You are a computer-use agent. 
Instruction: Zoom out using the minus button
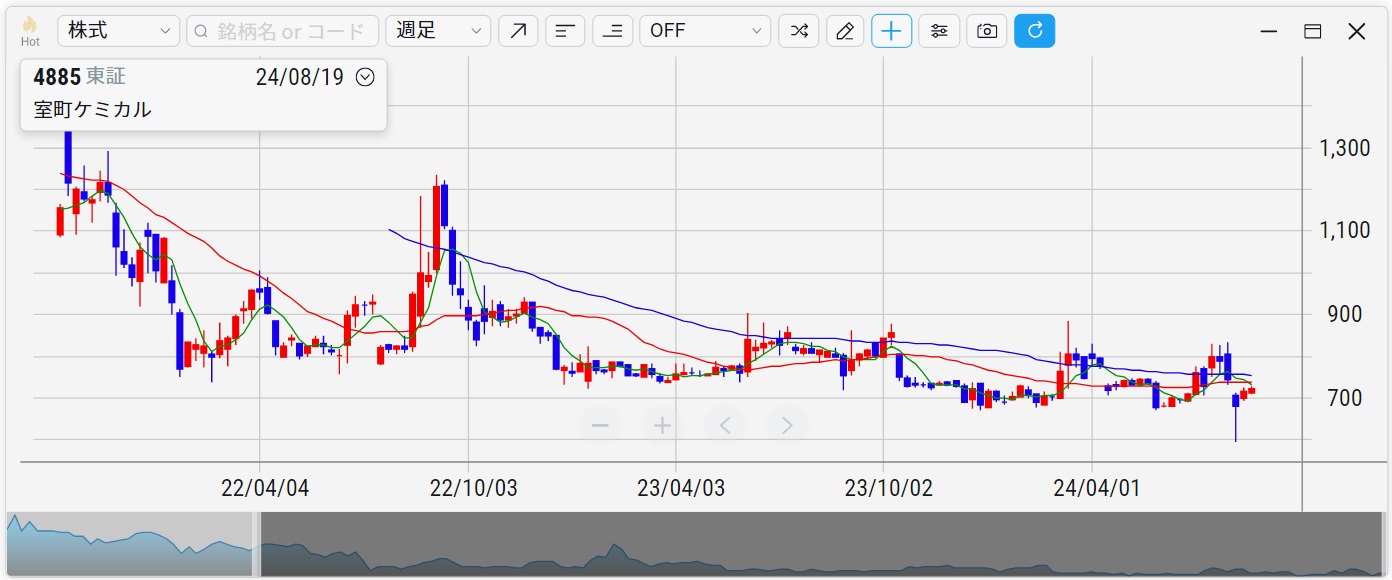pyautogui.click(x=600, y=426)
